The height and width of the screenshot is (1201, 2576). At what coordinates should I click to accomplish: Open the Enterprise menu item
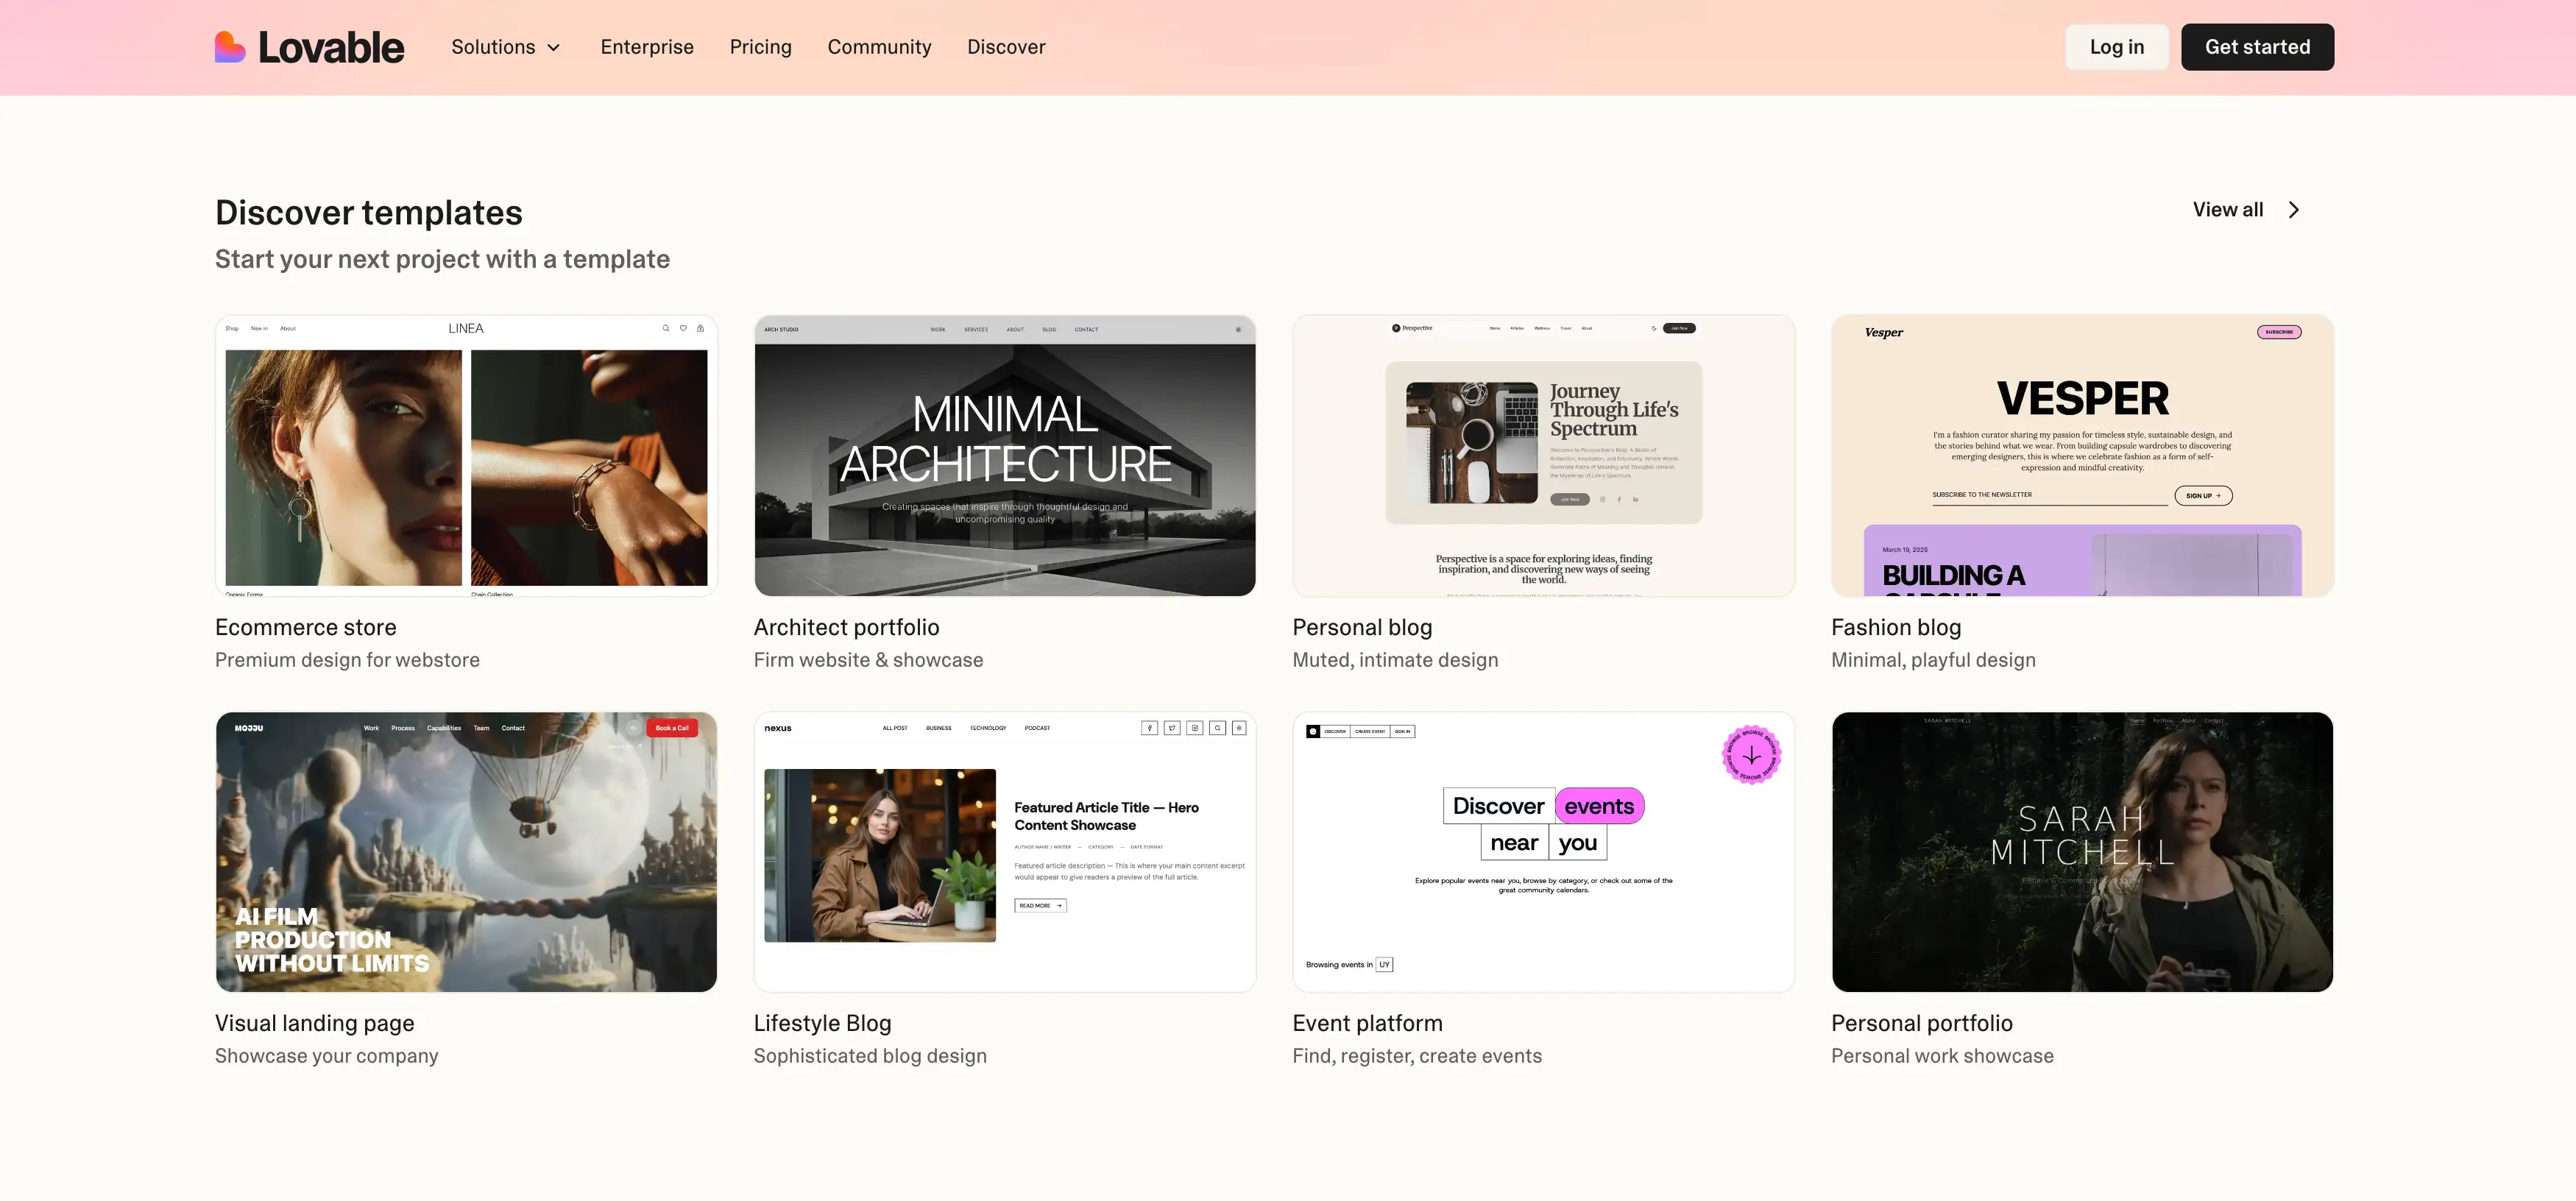point(646,47)
